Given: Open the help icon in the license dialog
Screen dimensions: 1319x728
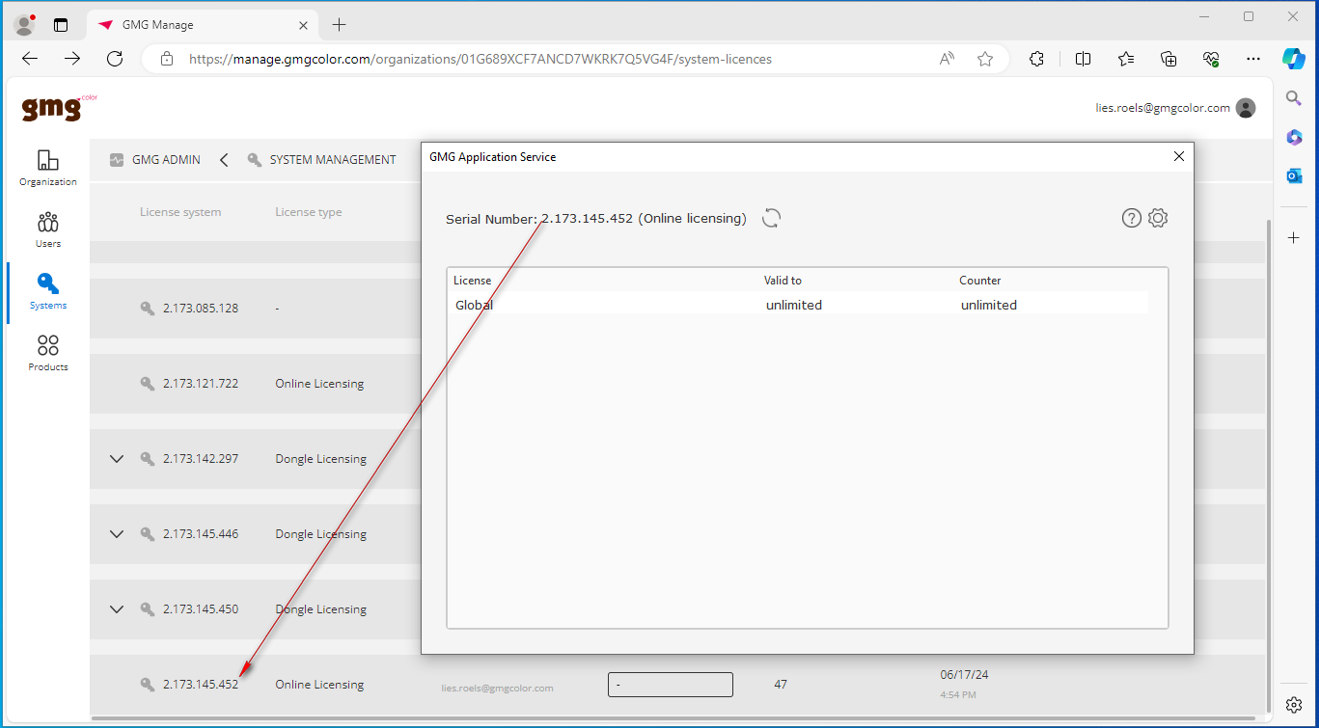Looking at the screenshot, I should tap(1131, 217).
